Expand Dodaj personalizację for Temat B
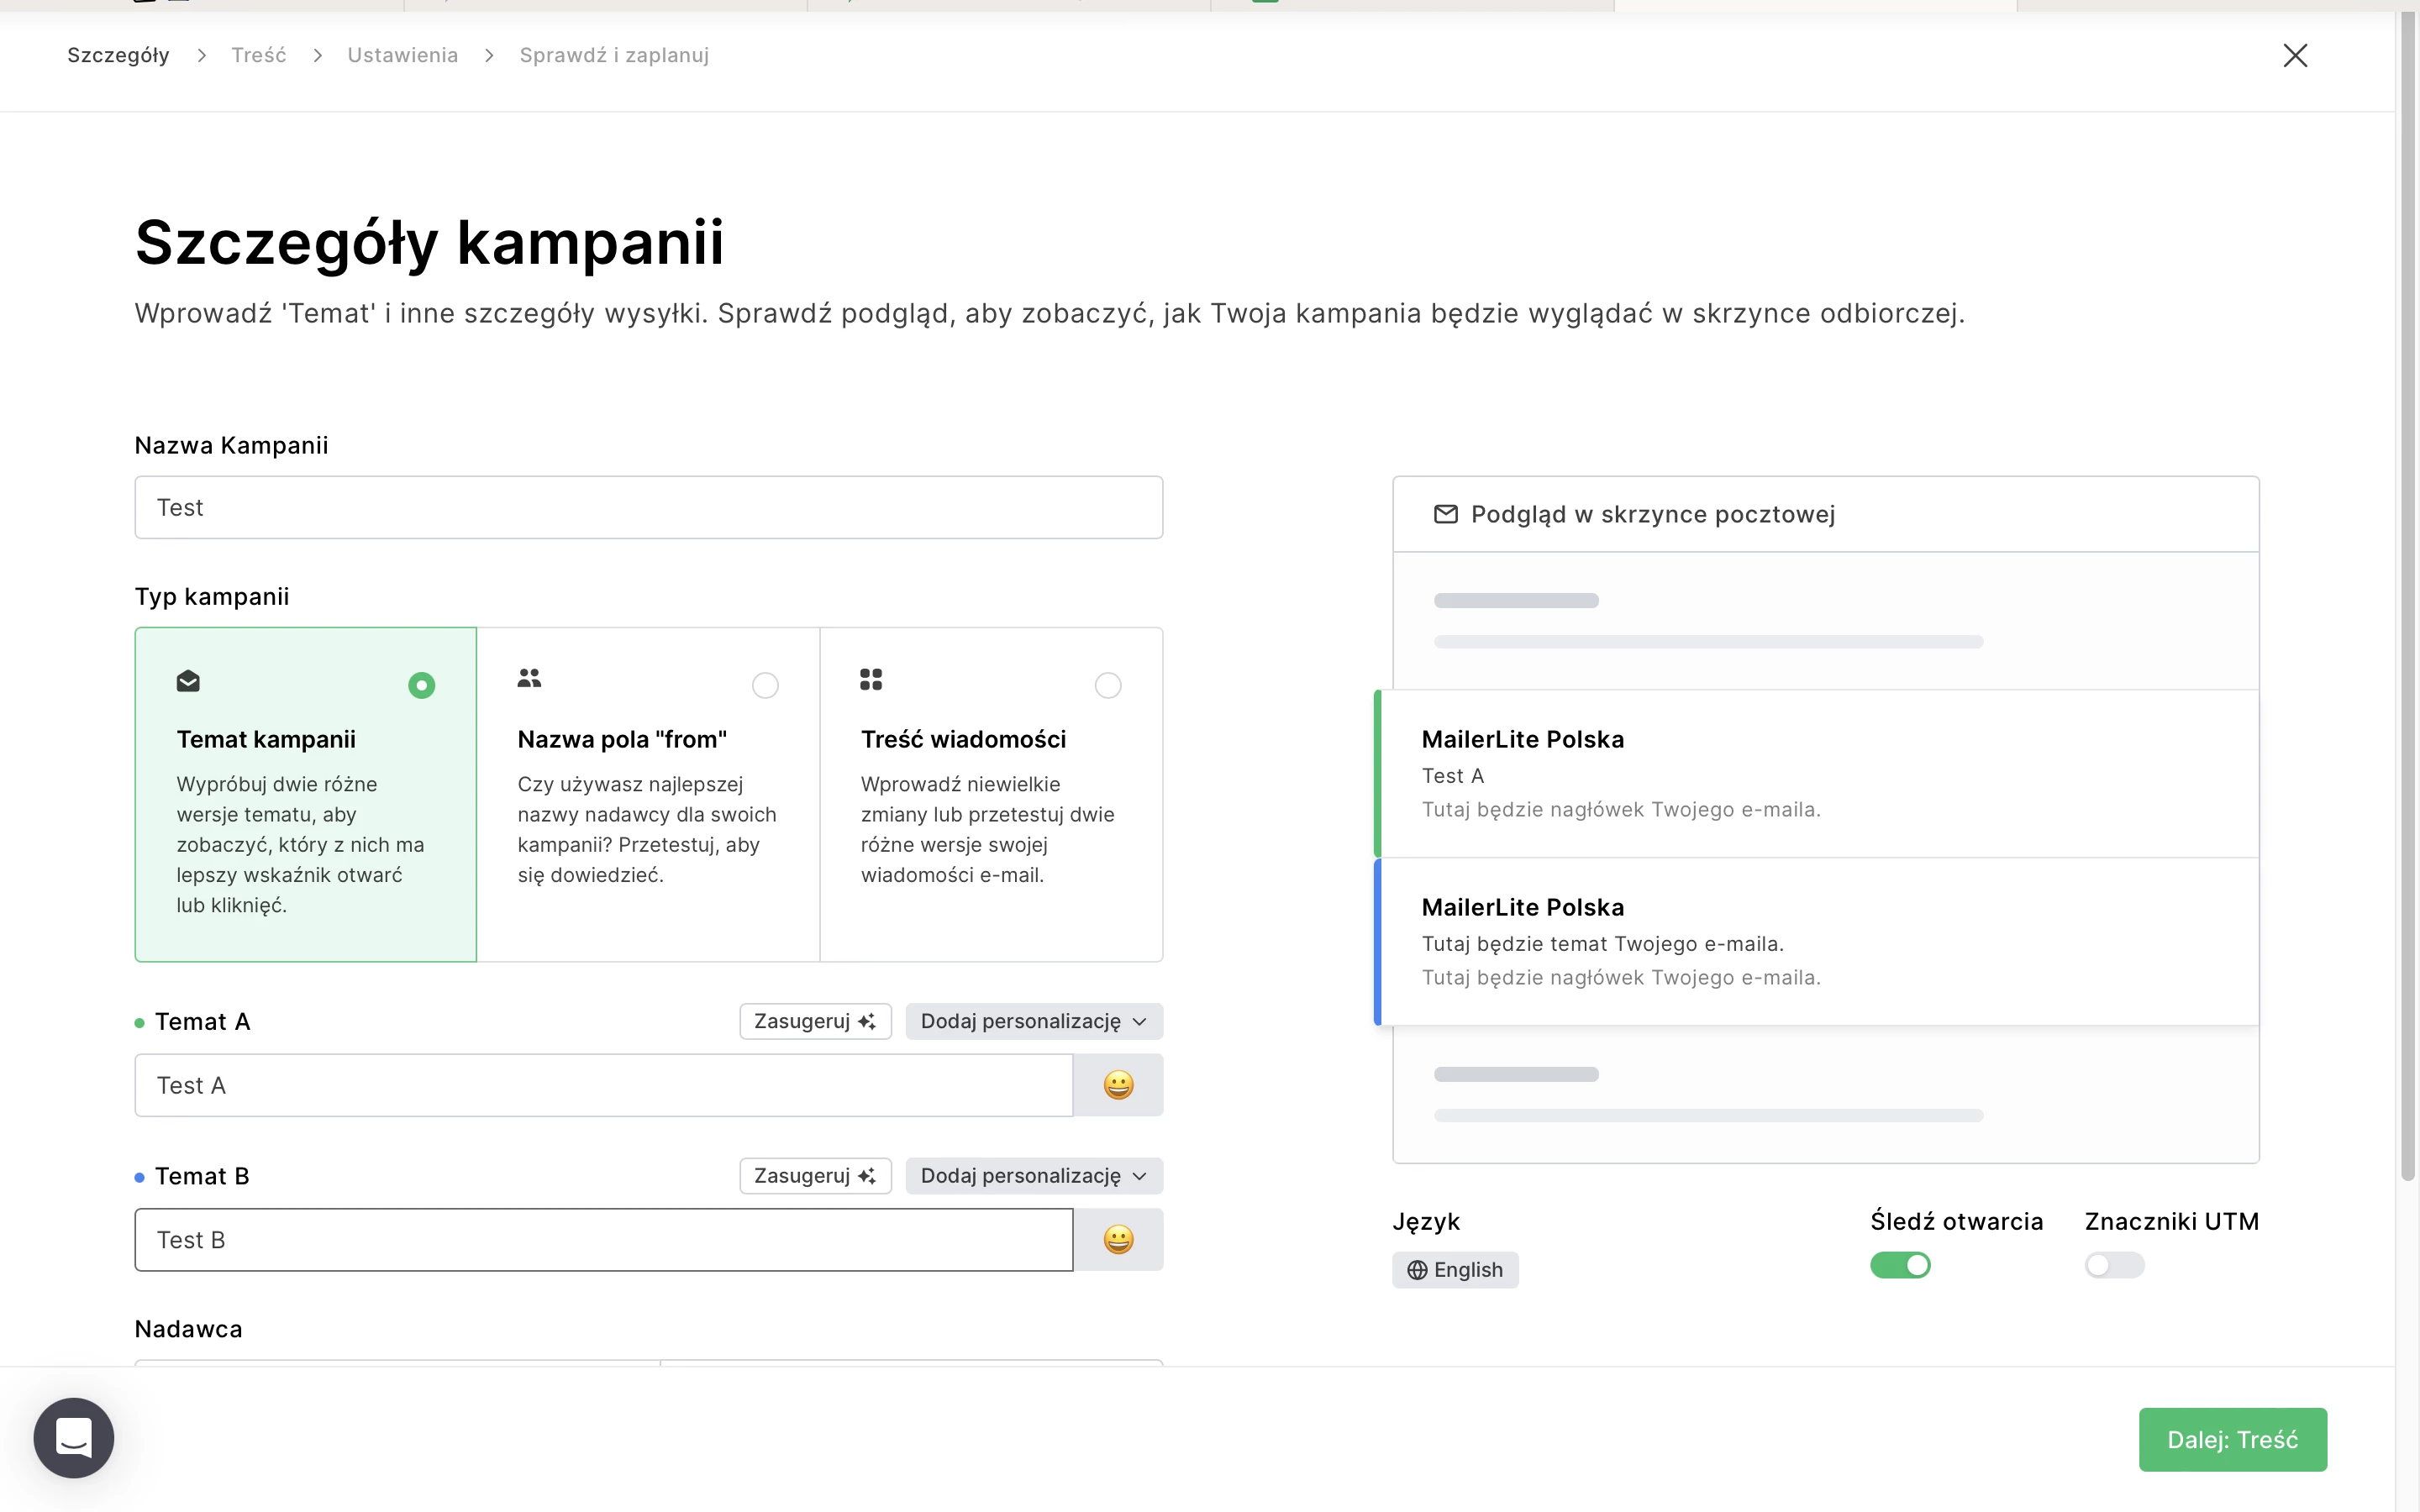This screenshot has height=1512, width=2420. (x=1033, y=1176)
